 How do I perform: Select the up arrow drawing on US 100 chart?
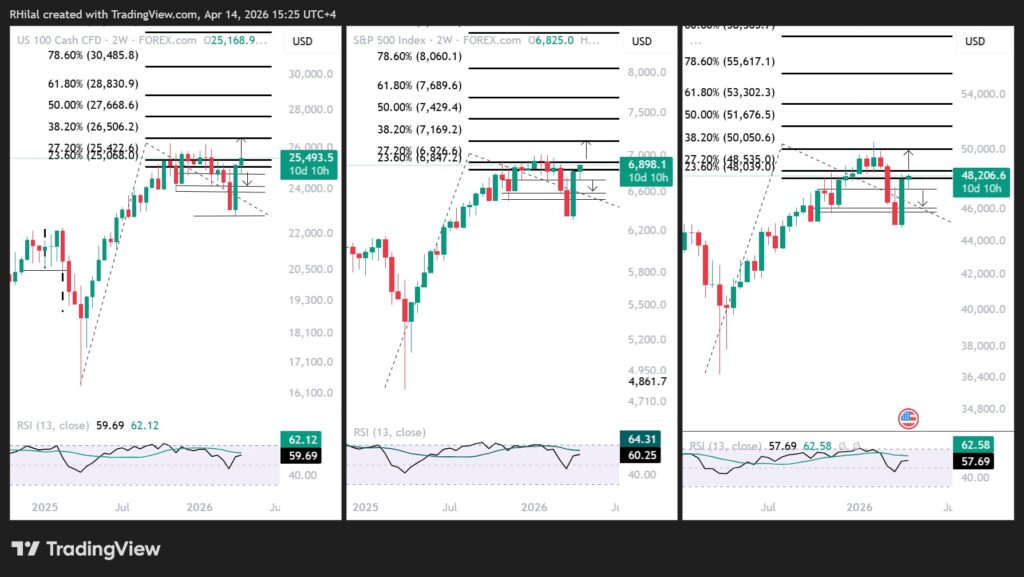[241, 148]
